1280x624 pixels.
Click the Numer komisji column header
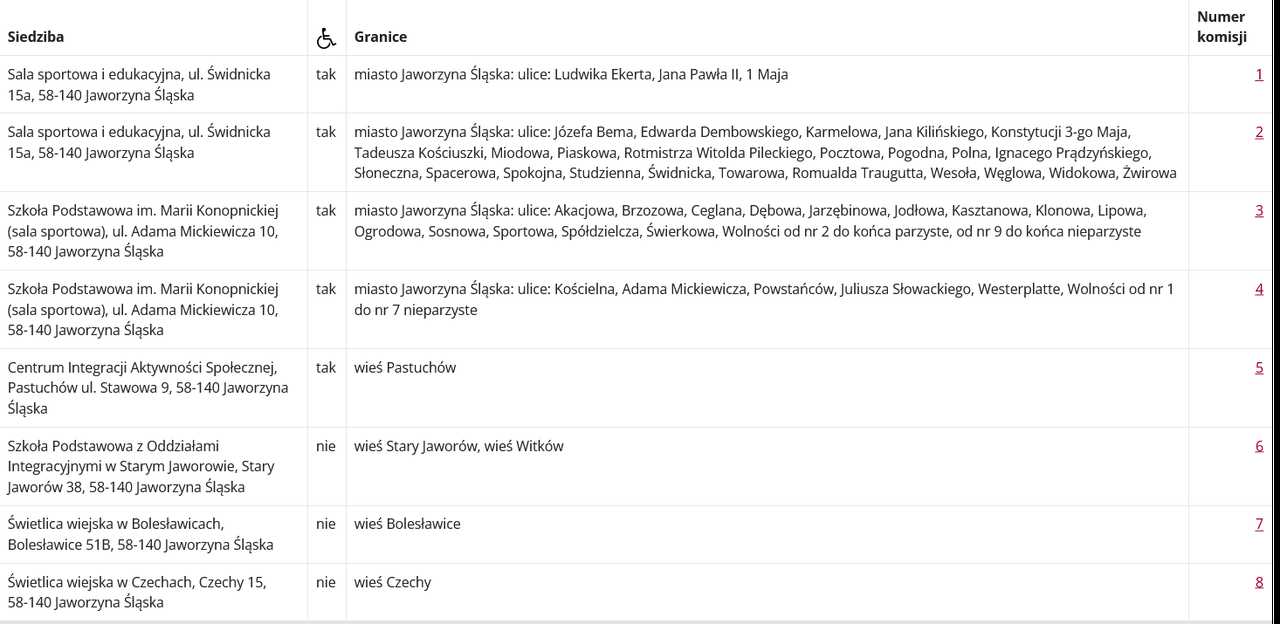click(1222, 27)
